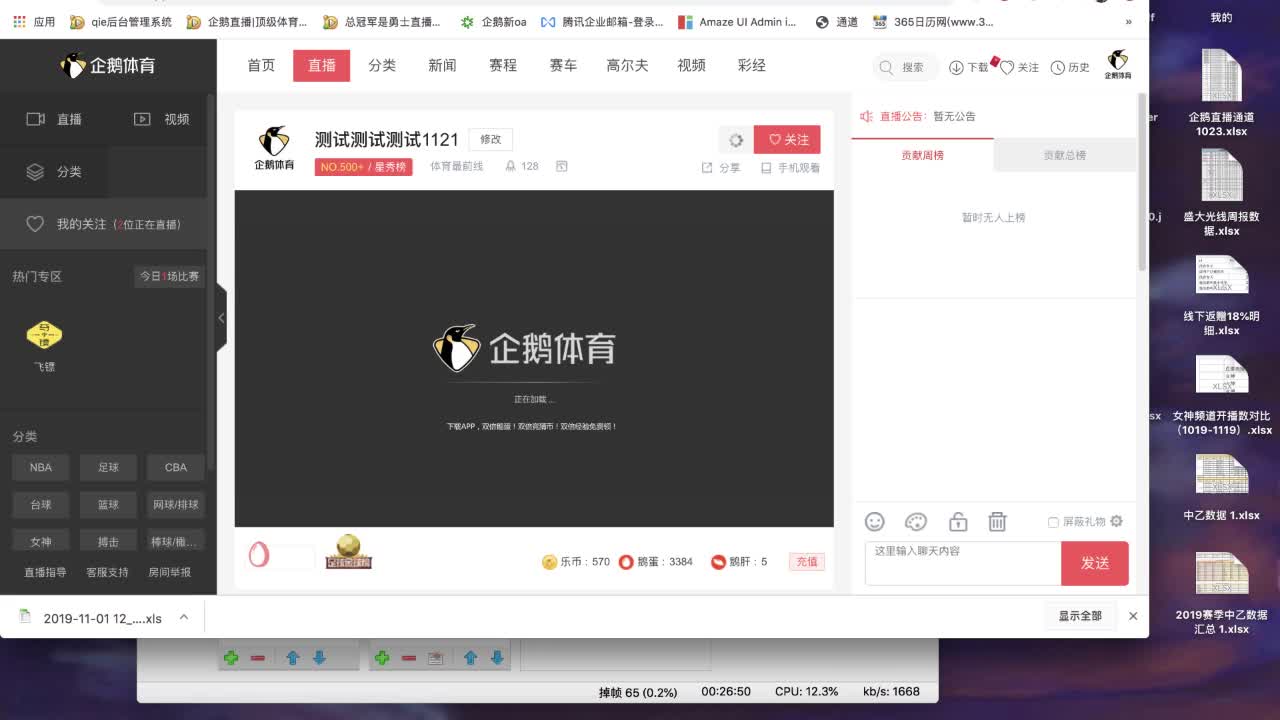The image size is (1280, 720).
Task: Toggle follow with the red 关注 button
Action: (x=787, y=140)
